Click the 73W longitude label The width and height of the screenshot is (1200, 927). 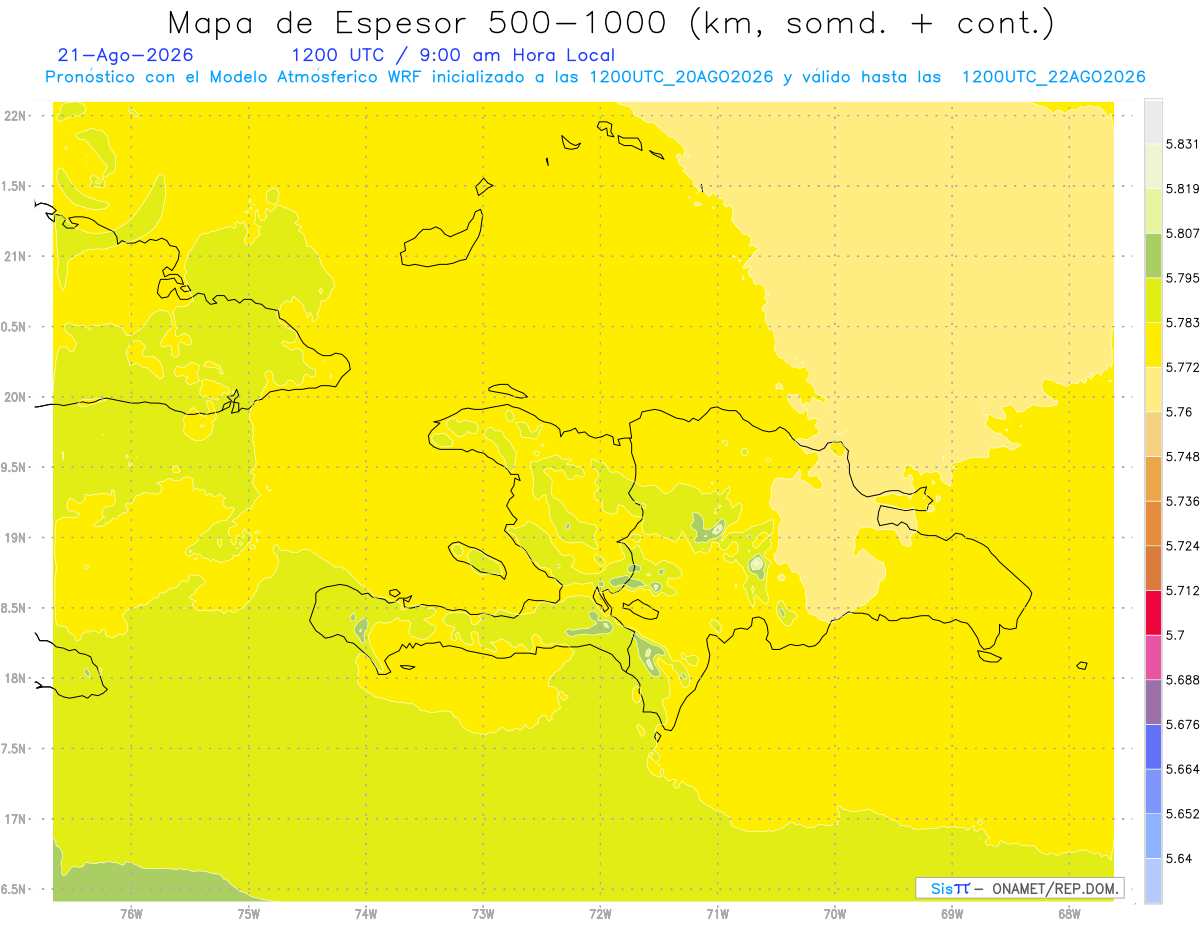coord(483,914)
